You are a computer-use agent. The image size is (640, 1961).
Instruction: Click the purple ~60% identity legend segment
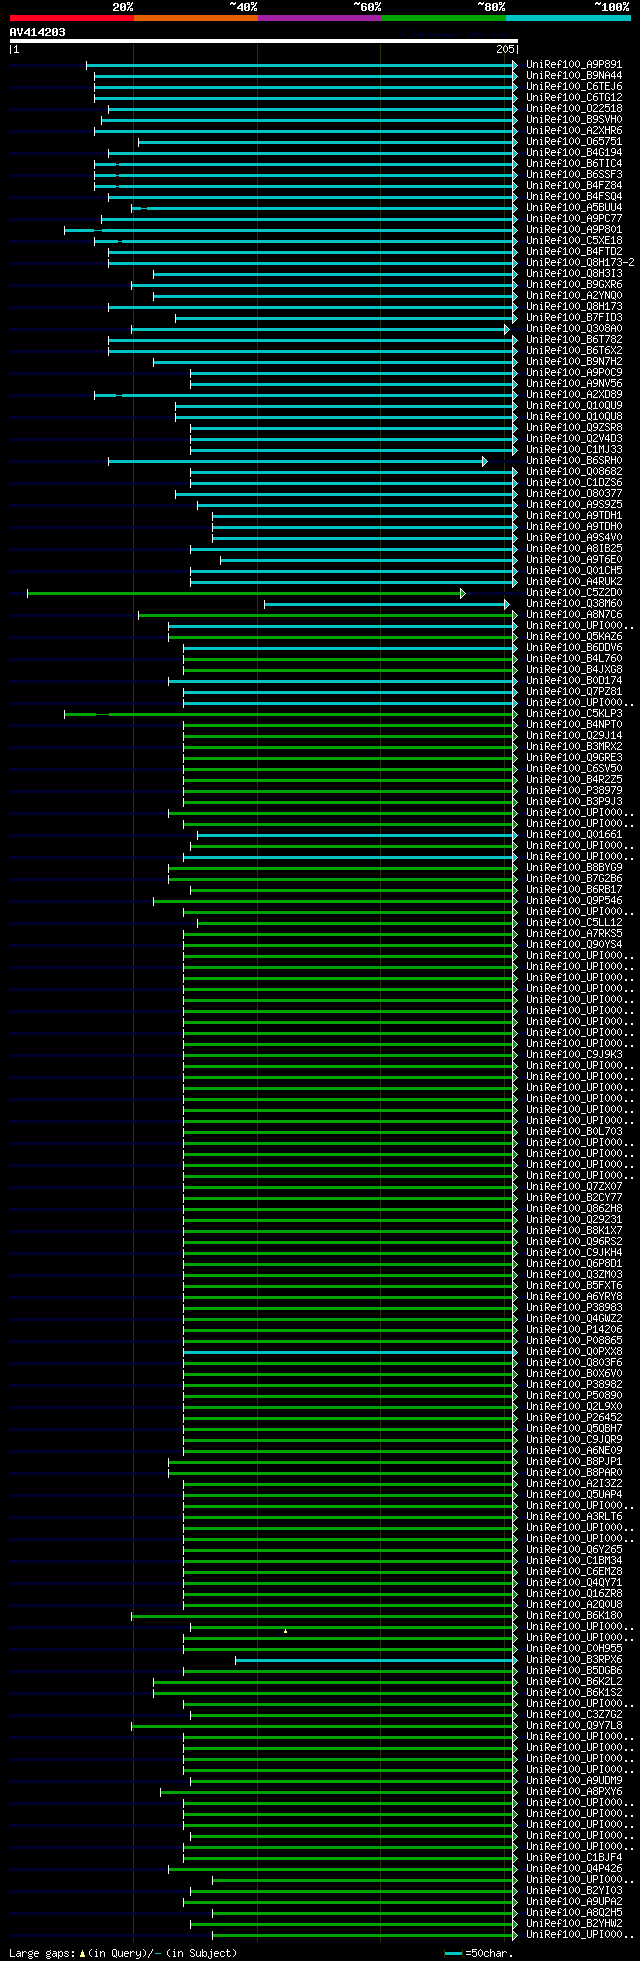[320, 18]
